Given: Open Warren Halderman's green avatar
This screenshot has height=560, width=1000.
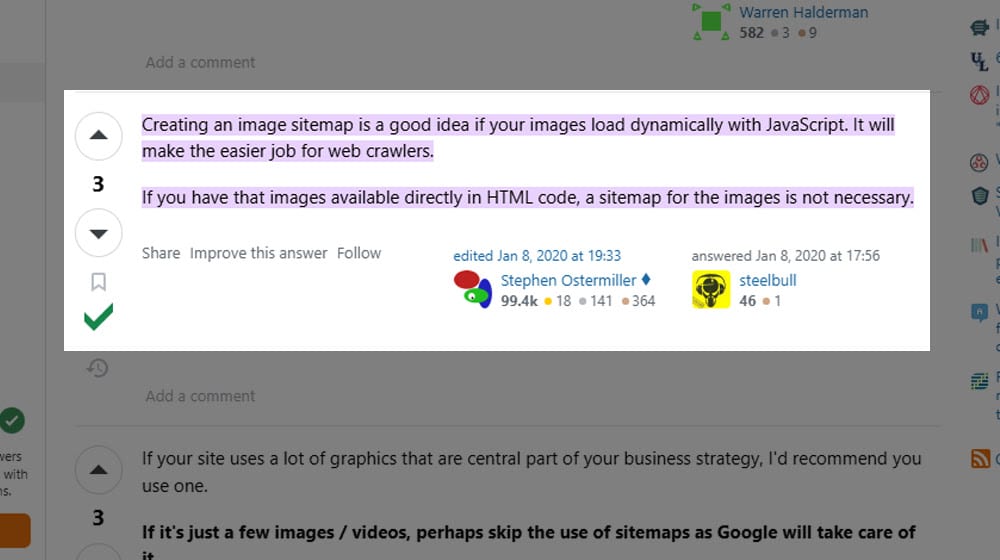Looking at the screenshot, I should (711, 21).
